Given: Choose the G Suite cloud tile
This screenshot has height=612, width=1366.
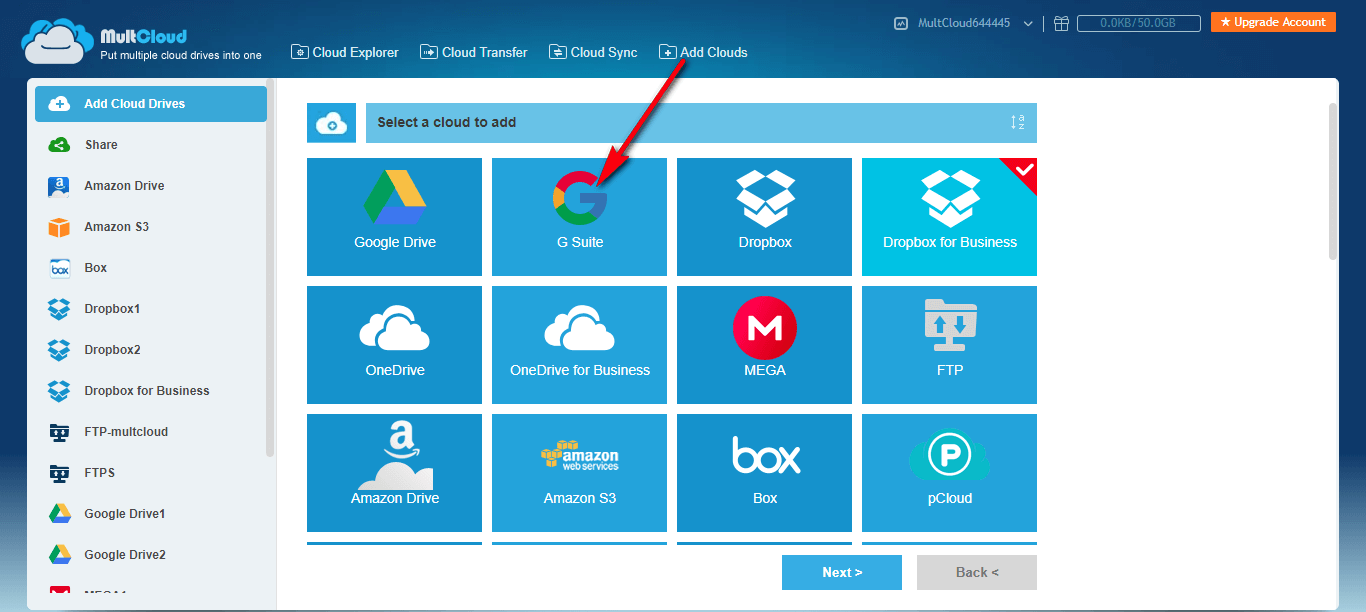Looking at the screenshot, I should coord(579,216).
